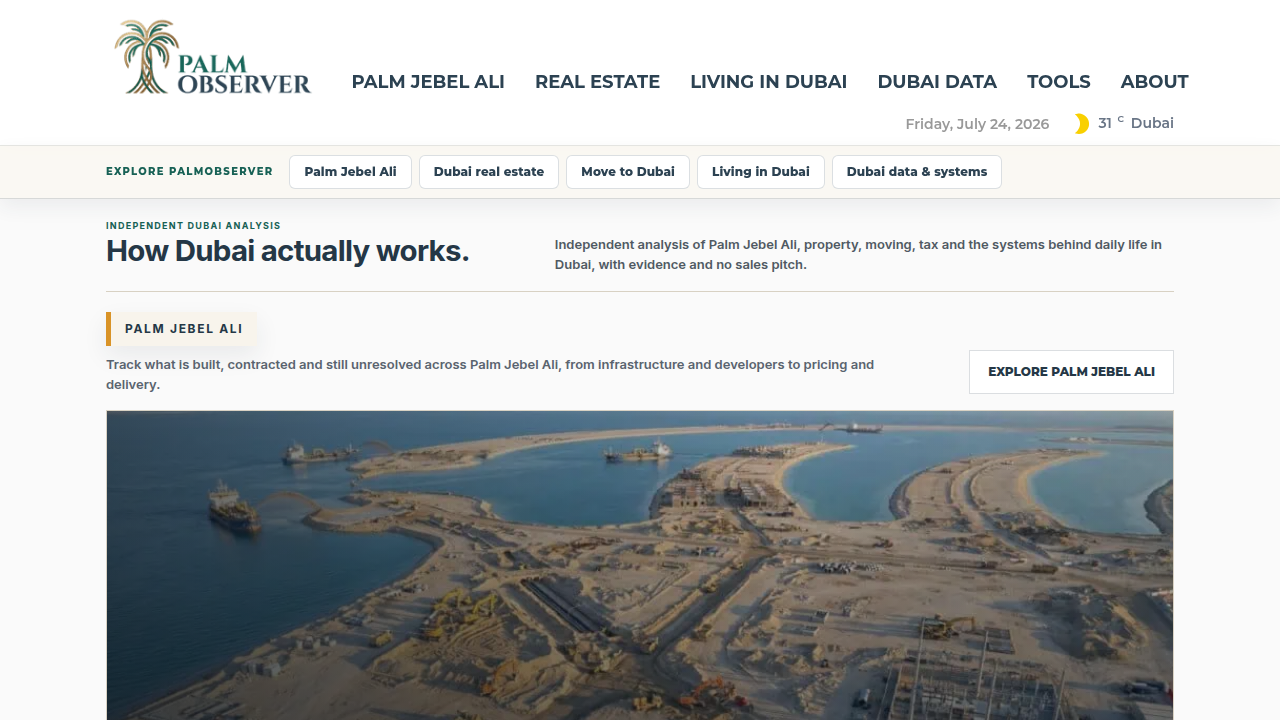Click the 'Track what is built' description
This screenshot has height=720, width=1280.
pos(490,374)
